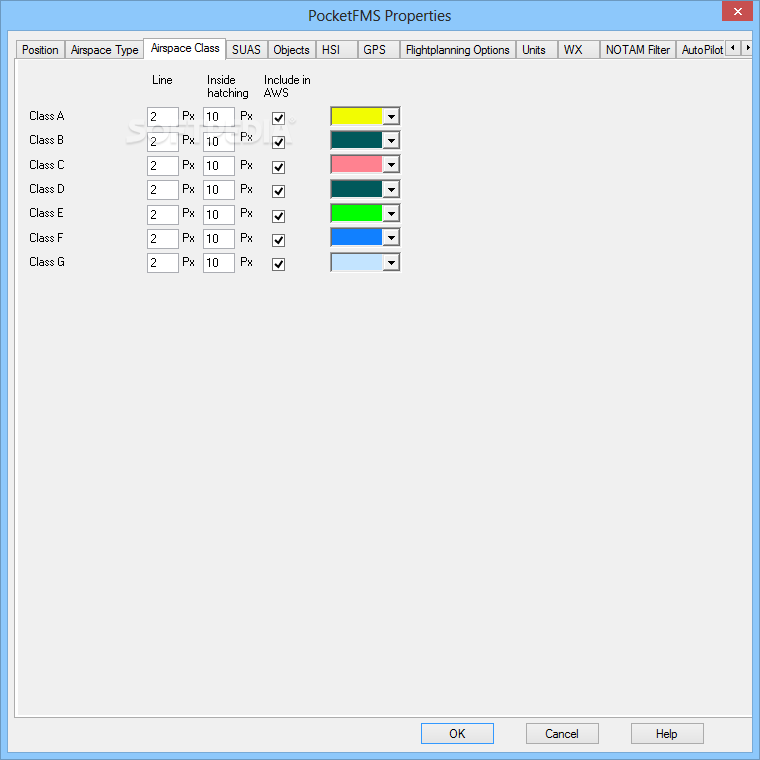Click the light blue Class G swatch
760x760 pixels.
point(357,262)
